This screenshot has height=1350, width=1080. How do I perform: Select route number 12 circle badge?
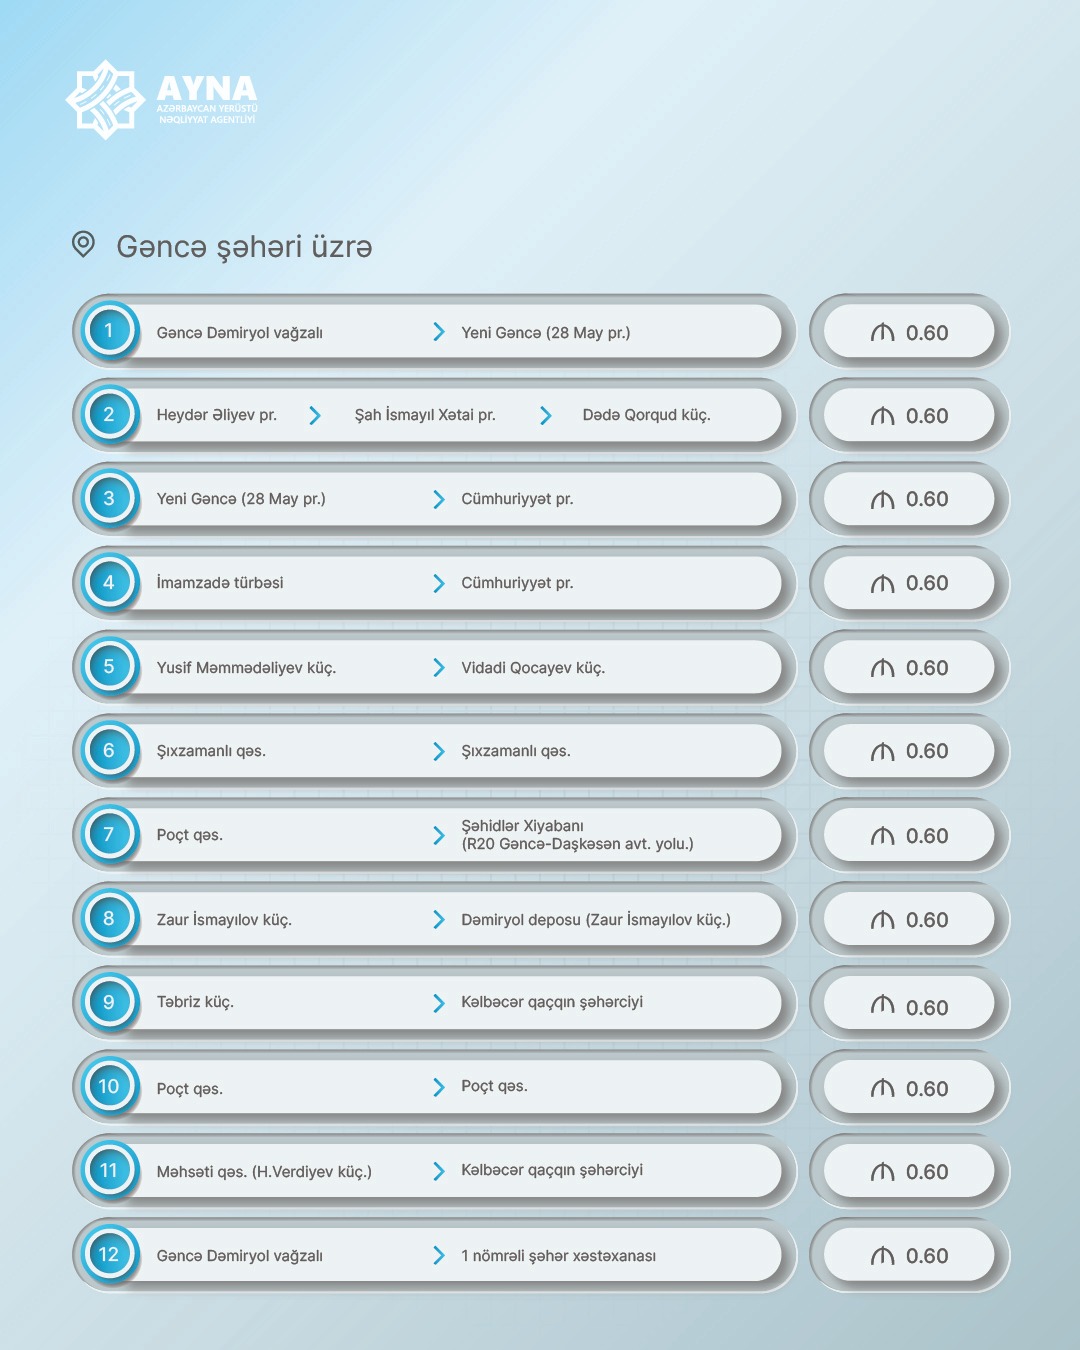point(109,1255)
